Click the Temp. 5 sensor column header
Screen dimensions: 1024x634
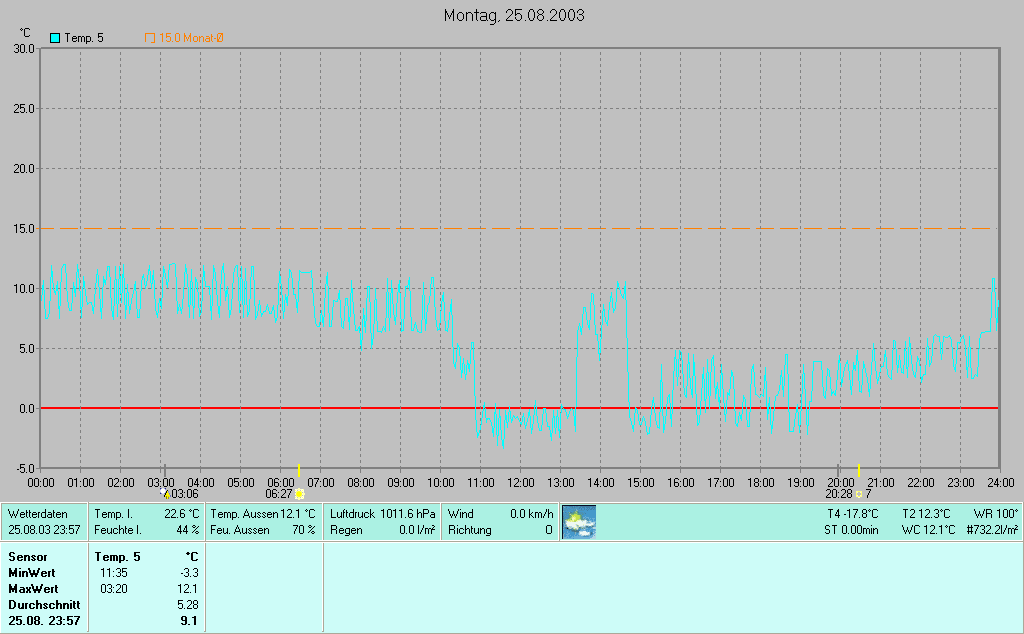point(117,556)
